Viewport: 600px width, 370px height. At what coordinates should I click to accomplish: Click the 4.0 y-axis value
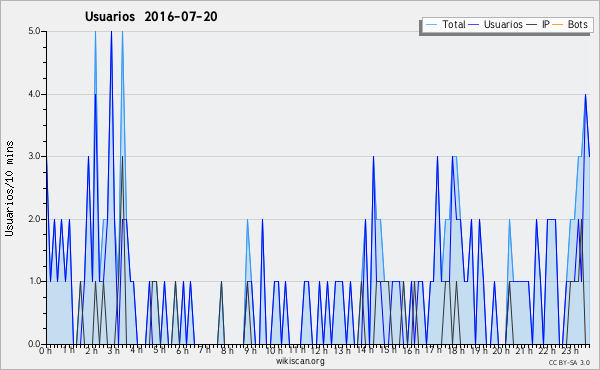coord(34,94)
